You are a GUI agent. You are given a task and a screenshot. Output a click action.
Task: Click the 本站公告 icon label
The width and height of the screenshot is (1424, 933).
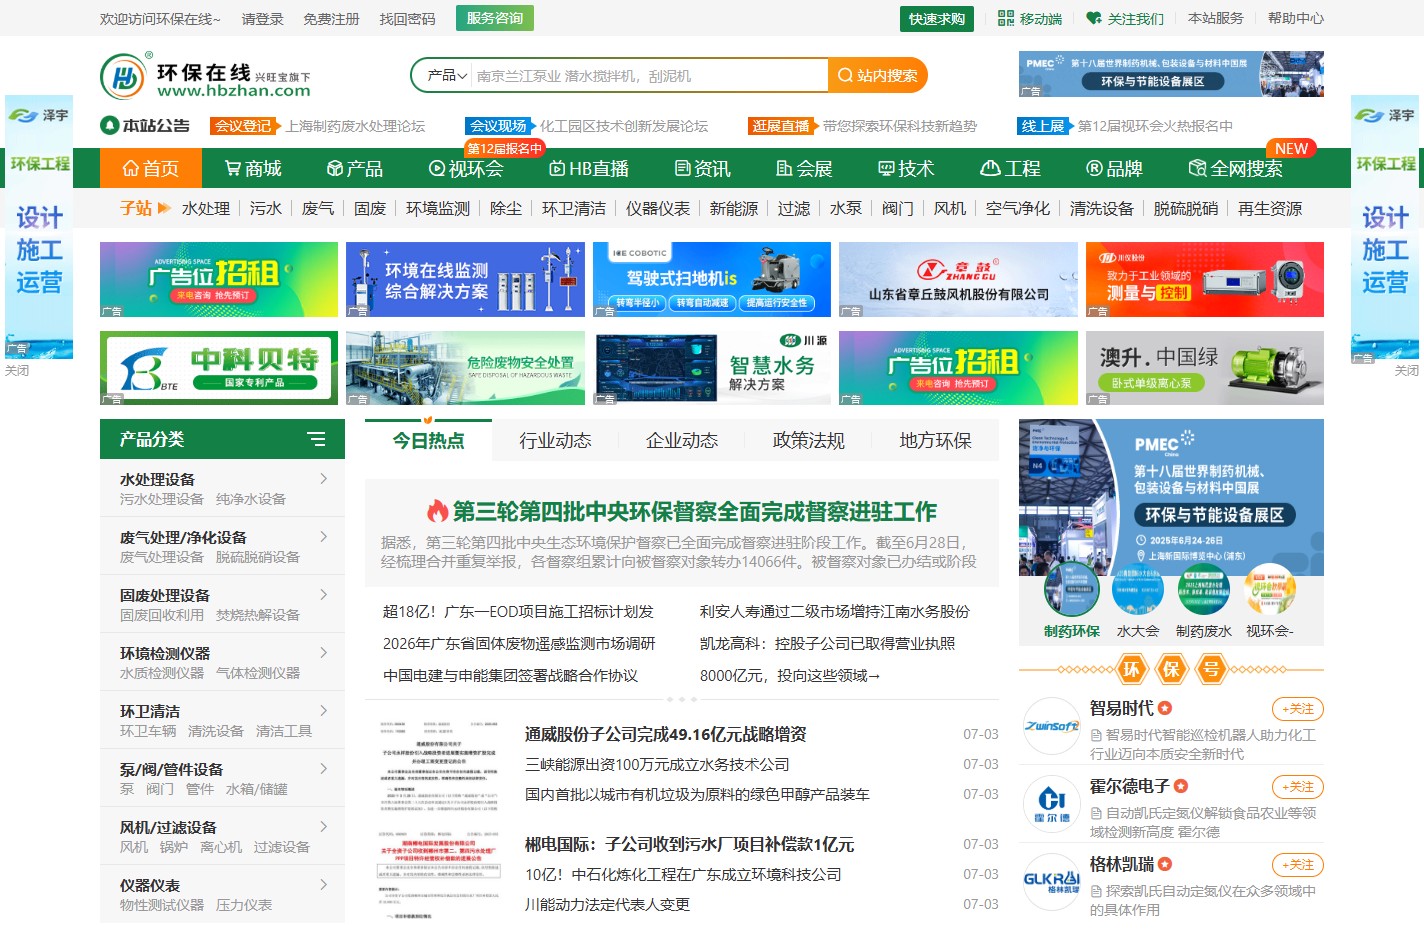pyautogui.click(x=146, y=125)
